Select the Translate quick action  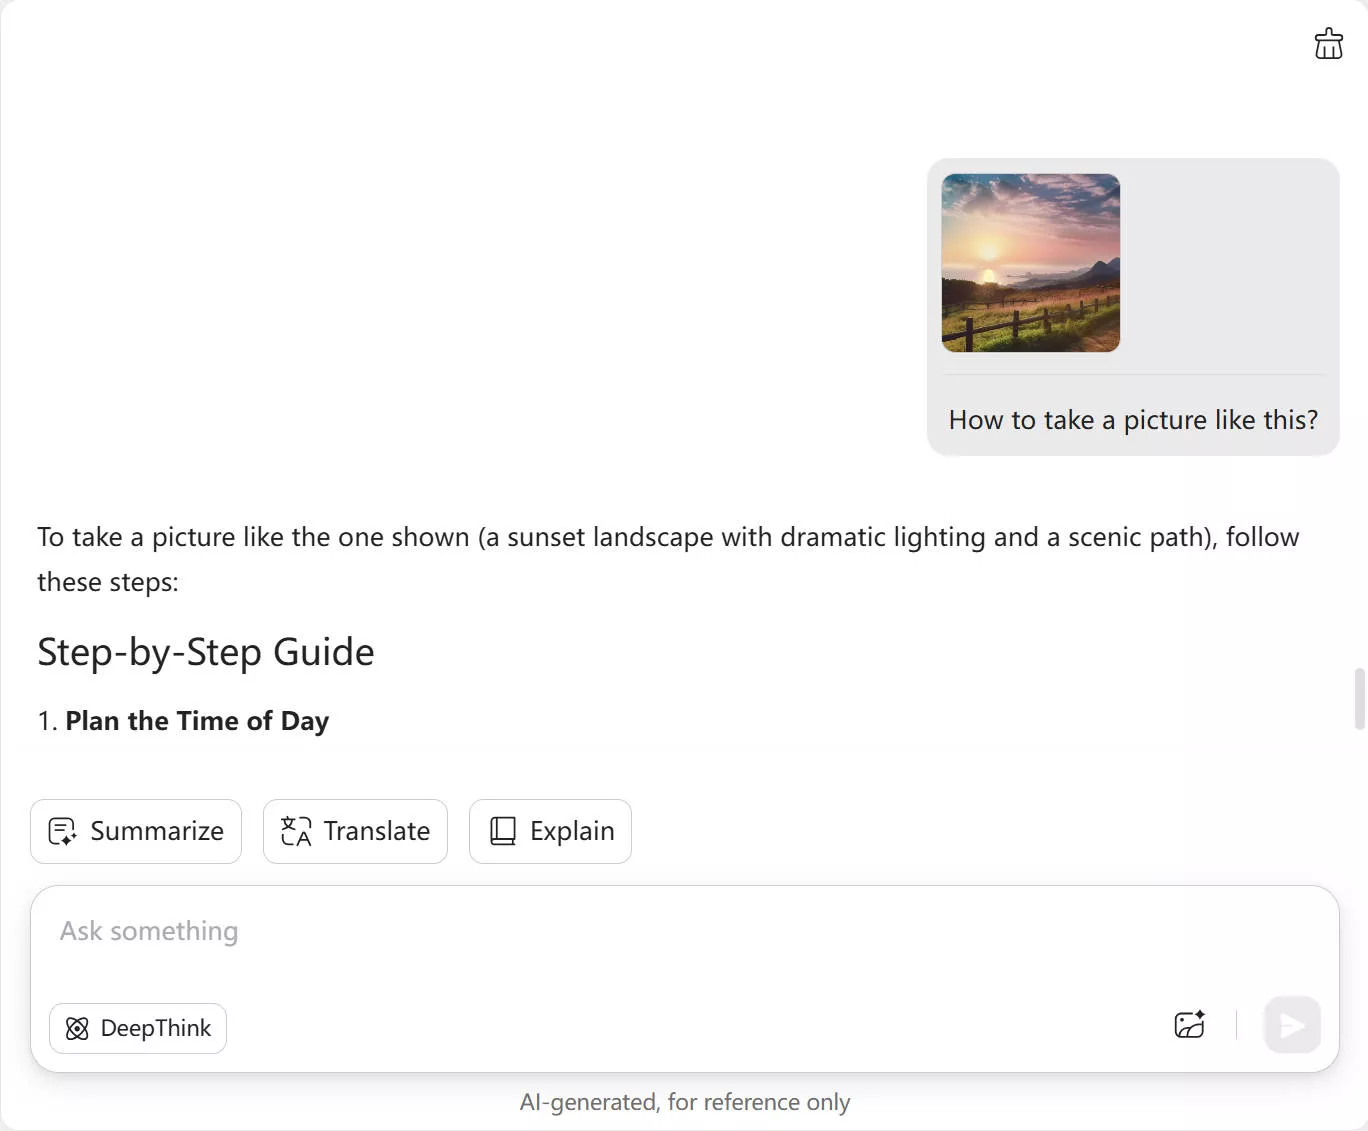click(x=355, y=831)
